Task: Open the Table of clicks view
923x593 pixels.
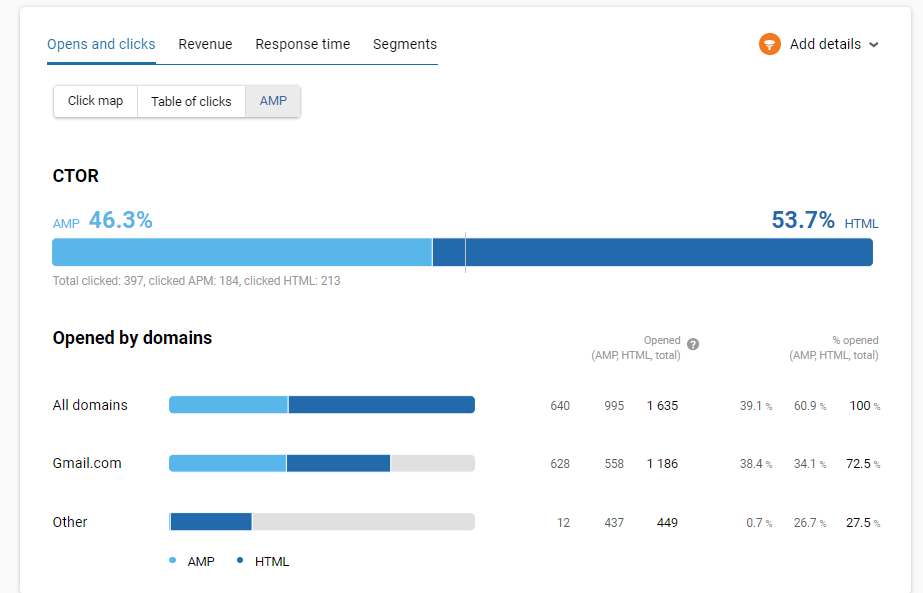Action: 190,101
